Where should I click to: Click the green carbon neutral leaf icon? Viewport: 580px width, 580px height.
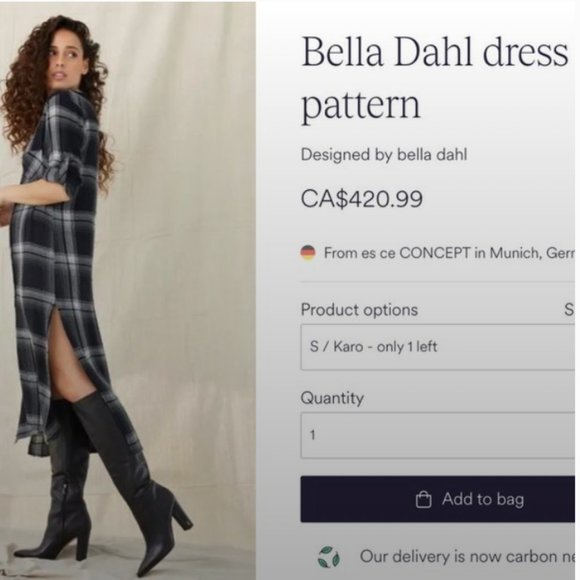(x=328, y=557)
